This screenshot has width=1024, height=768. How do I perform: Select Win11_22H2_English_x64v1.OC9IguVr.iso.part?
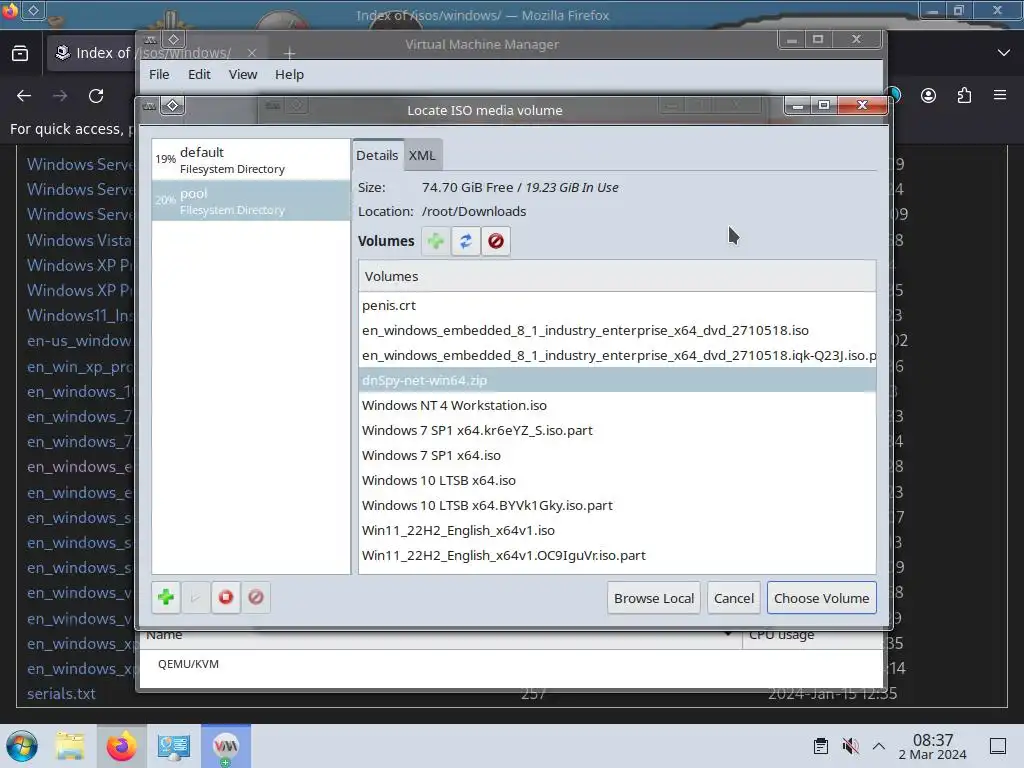pos(617,555)
